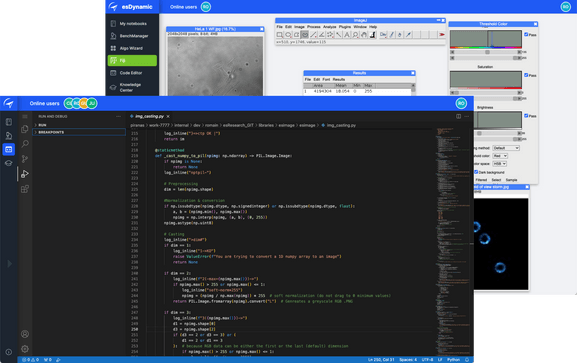Toggle the Brightness Pass checkbox

pyautogui.click(x=526, y=116)
